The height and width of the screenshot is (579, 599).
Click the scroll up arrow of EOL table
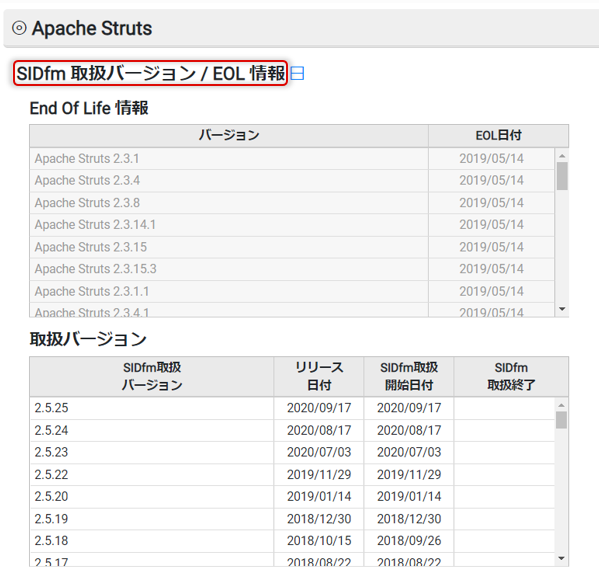point(562,156)
